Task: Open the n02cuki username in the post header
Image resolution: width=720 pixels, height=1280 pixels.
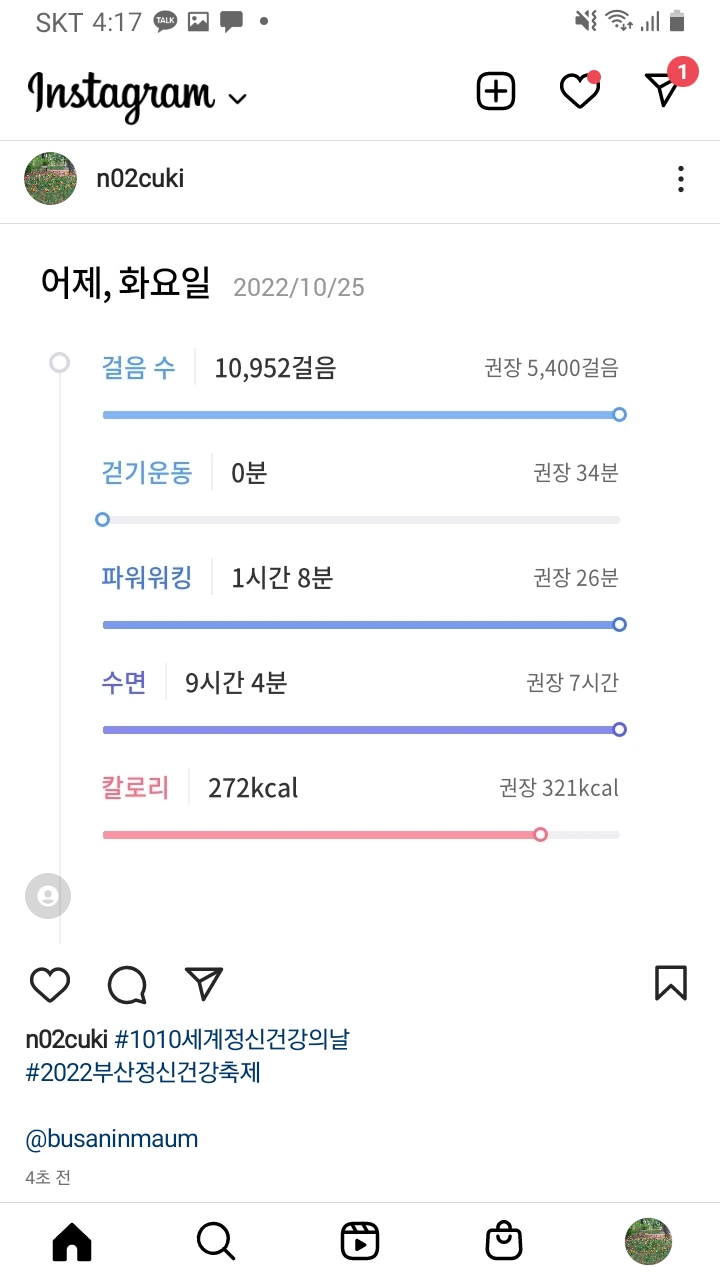Action: click(140, 180)
